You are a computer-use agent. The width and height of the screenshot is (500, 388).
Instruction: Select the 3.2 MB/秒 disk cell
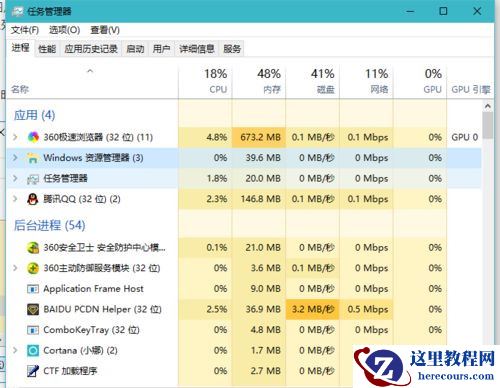[x=313, y=309]
